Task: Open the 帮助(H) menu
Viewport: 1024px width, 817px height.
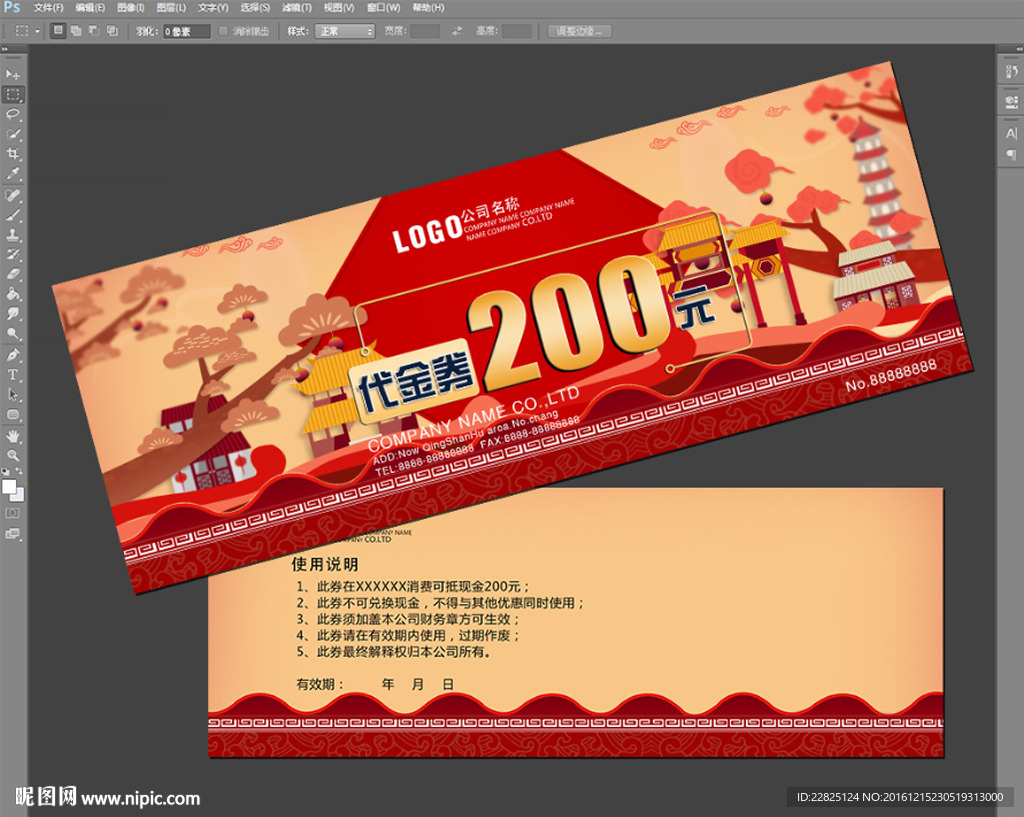Action: (428, 8)
